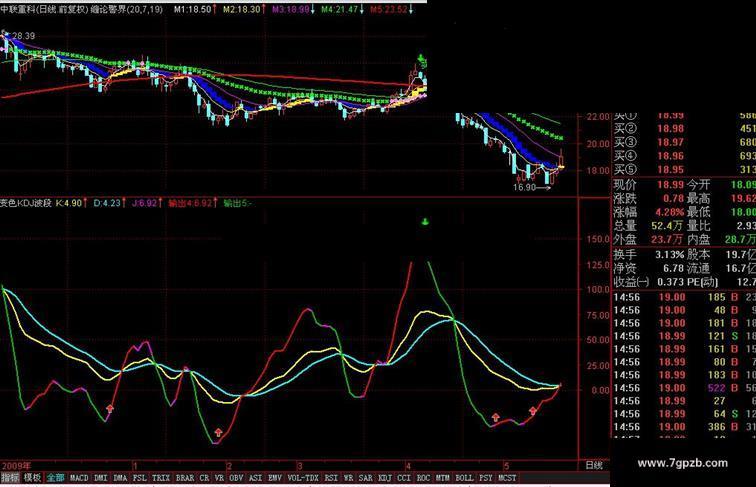The width and height of the screenshot is (756, 487).
Task: Switch to the EMV indicator
Action: point(274,478)
